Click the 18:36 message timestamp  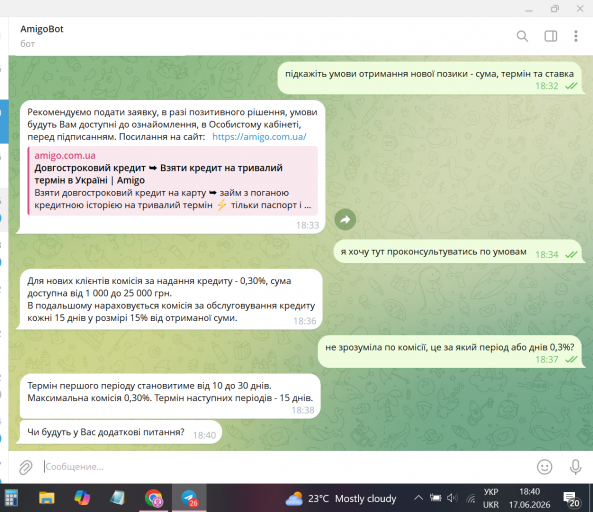tap(305, 321)
